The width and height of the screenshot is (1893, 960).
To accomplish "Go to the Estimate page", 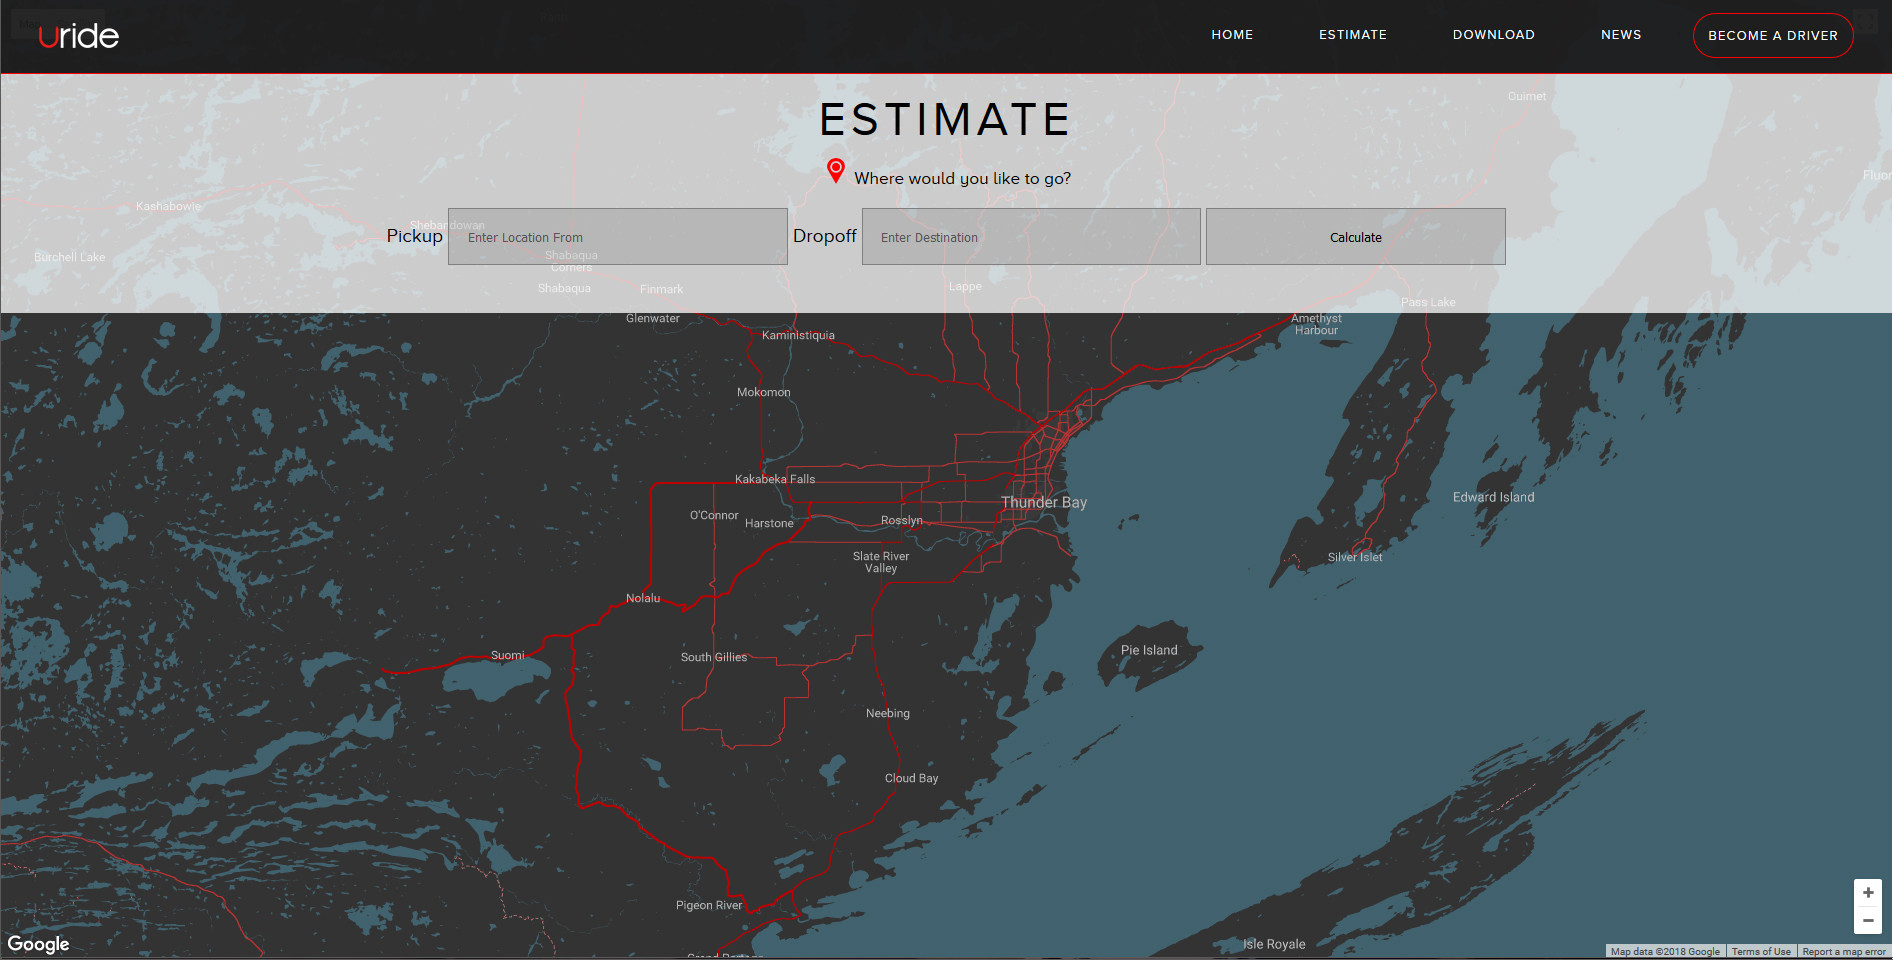I will pos(1352,35).
